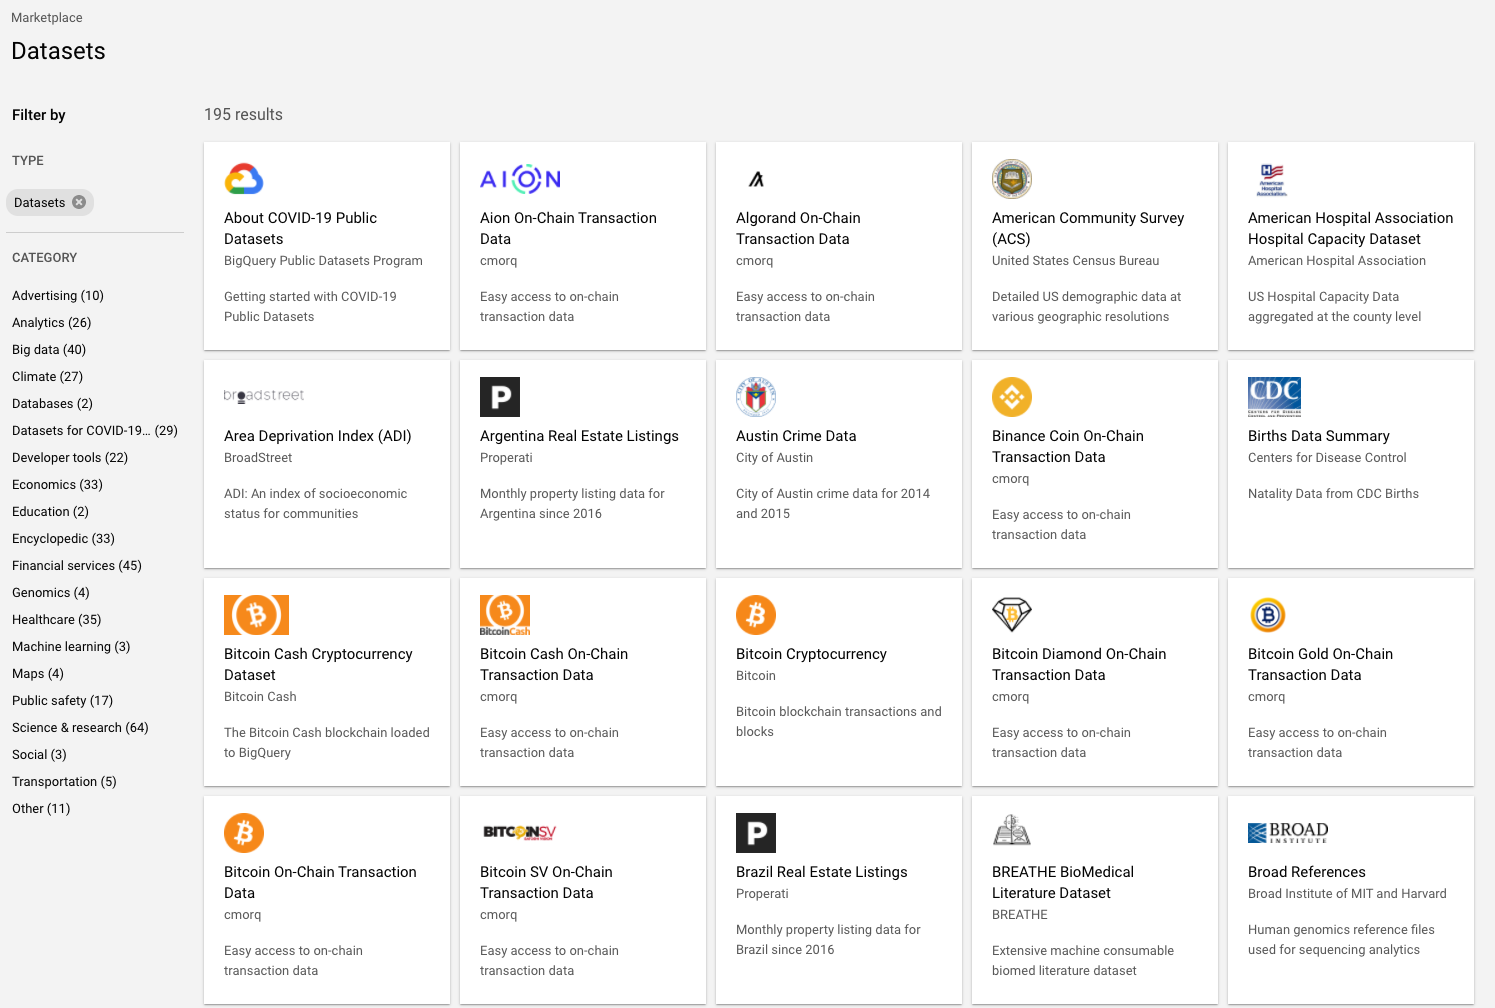
Task: Filter by Encyclopedic (33) category
Action: (x=64, y=539)
